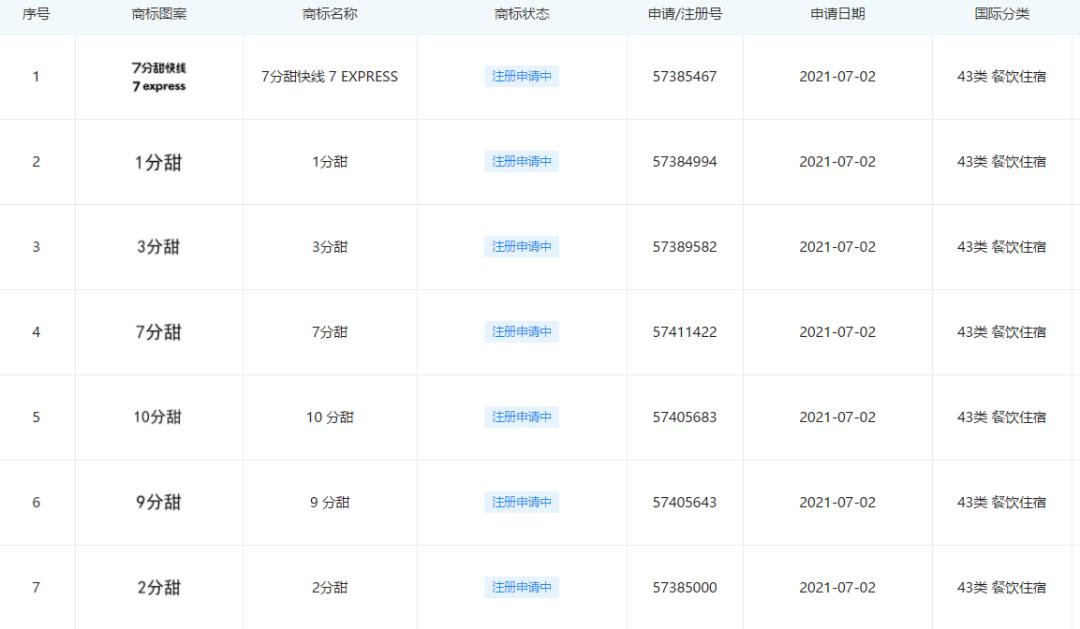Select trademark name 10 分甜 in name column
The height and width of the screenshot is (629, 1080).
(329, 417)
